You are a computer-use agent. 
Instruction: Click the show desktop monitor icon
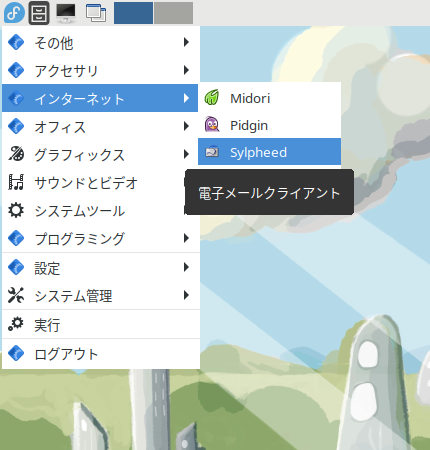66,13
